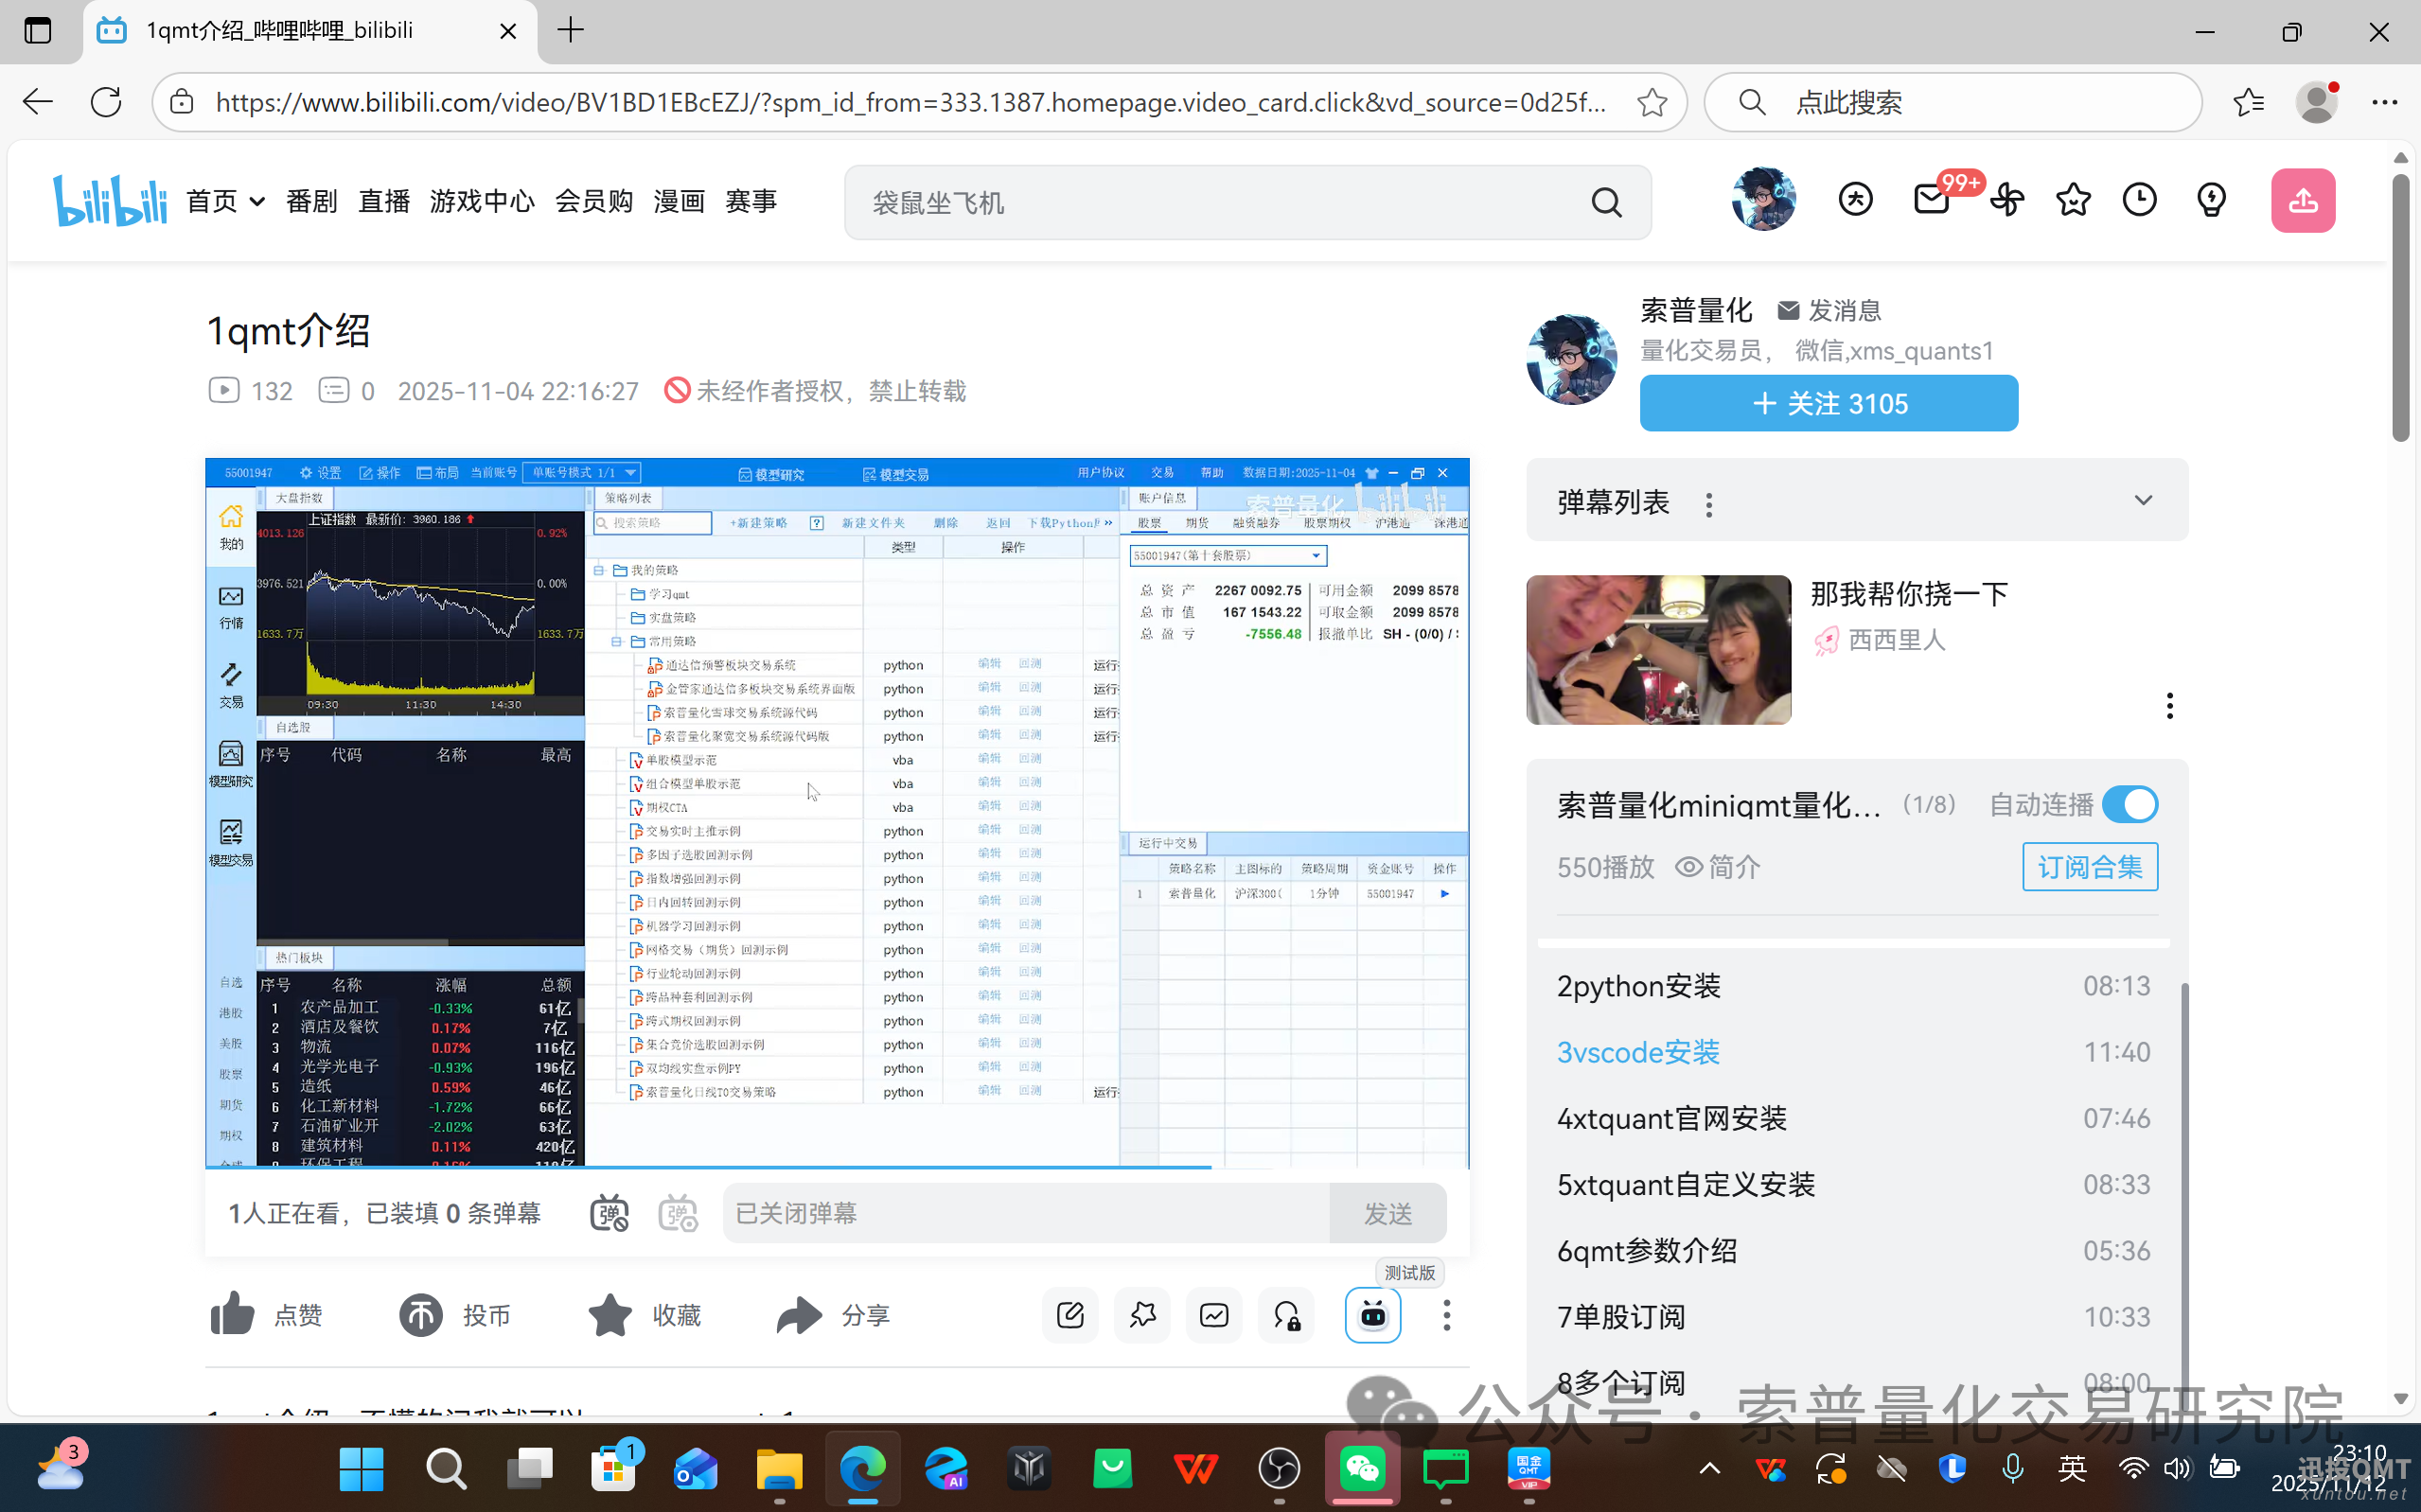
Task: Select the 漫画 navigation item
Action: pos(679,201)
